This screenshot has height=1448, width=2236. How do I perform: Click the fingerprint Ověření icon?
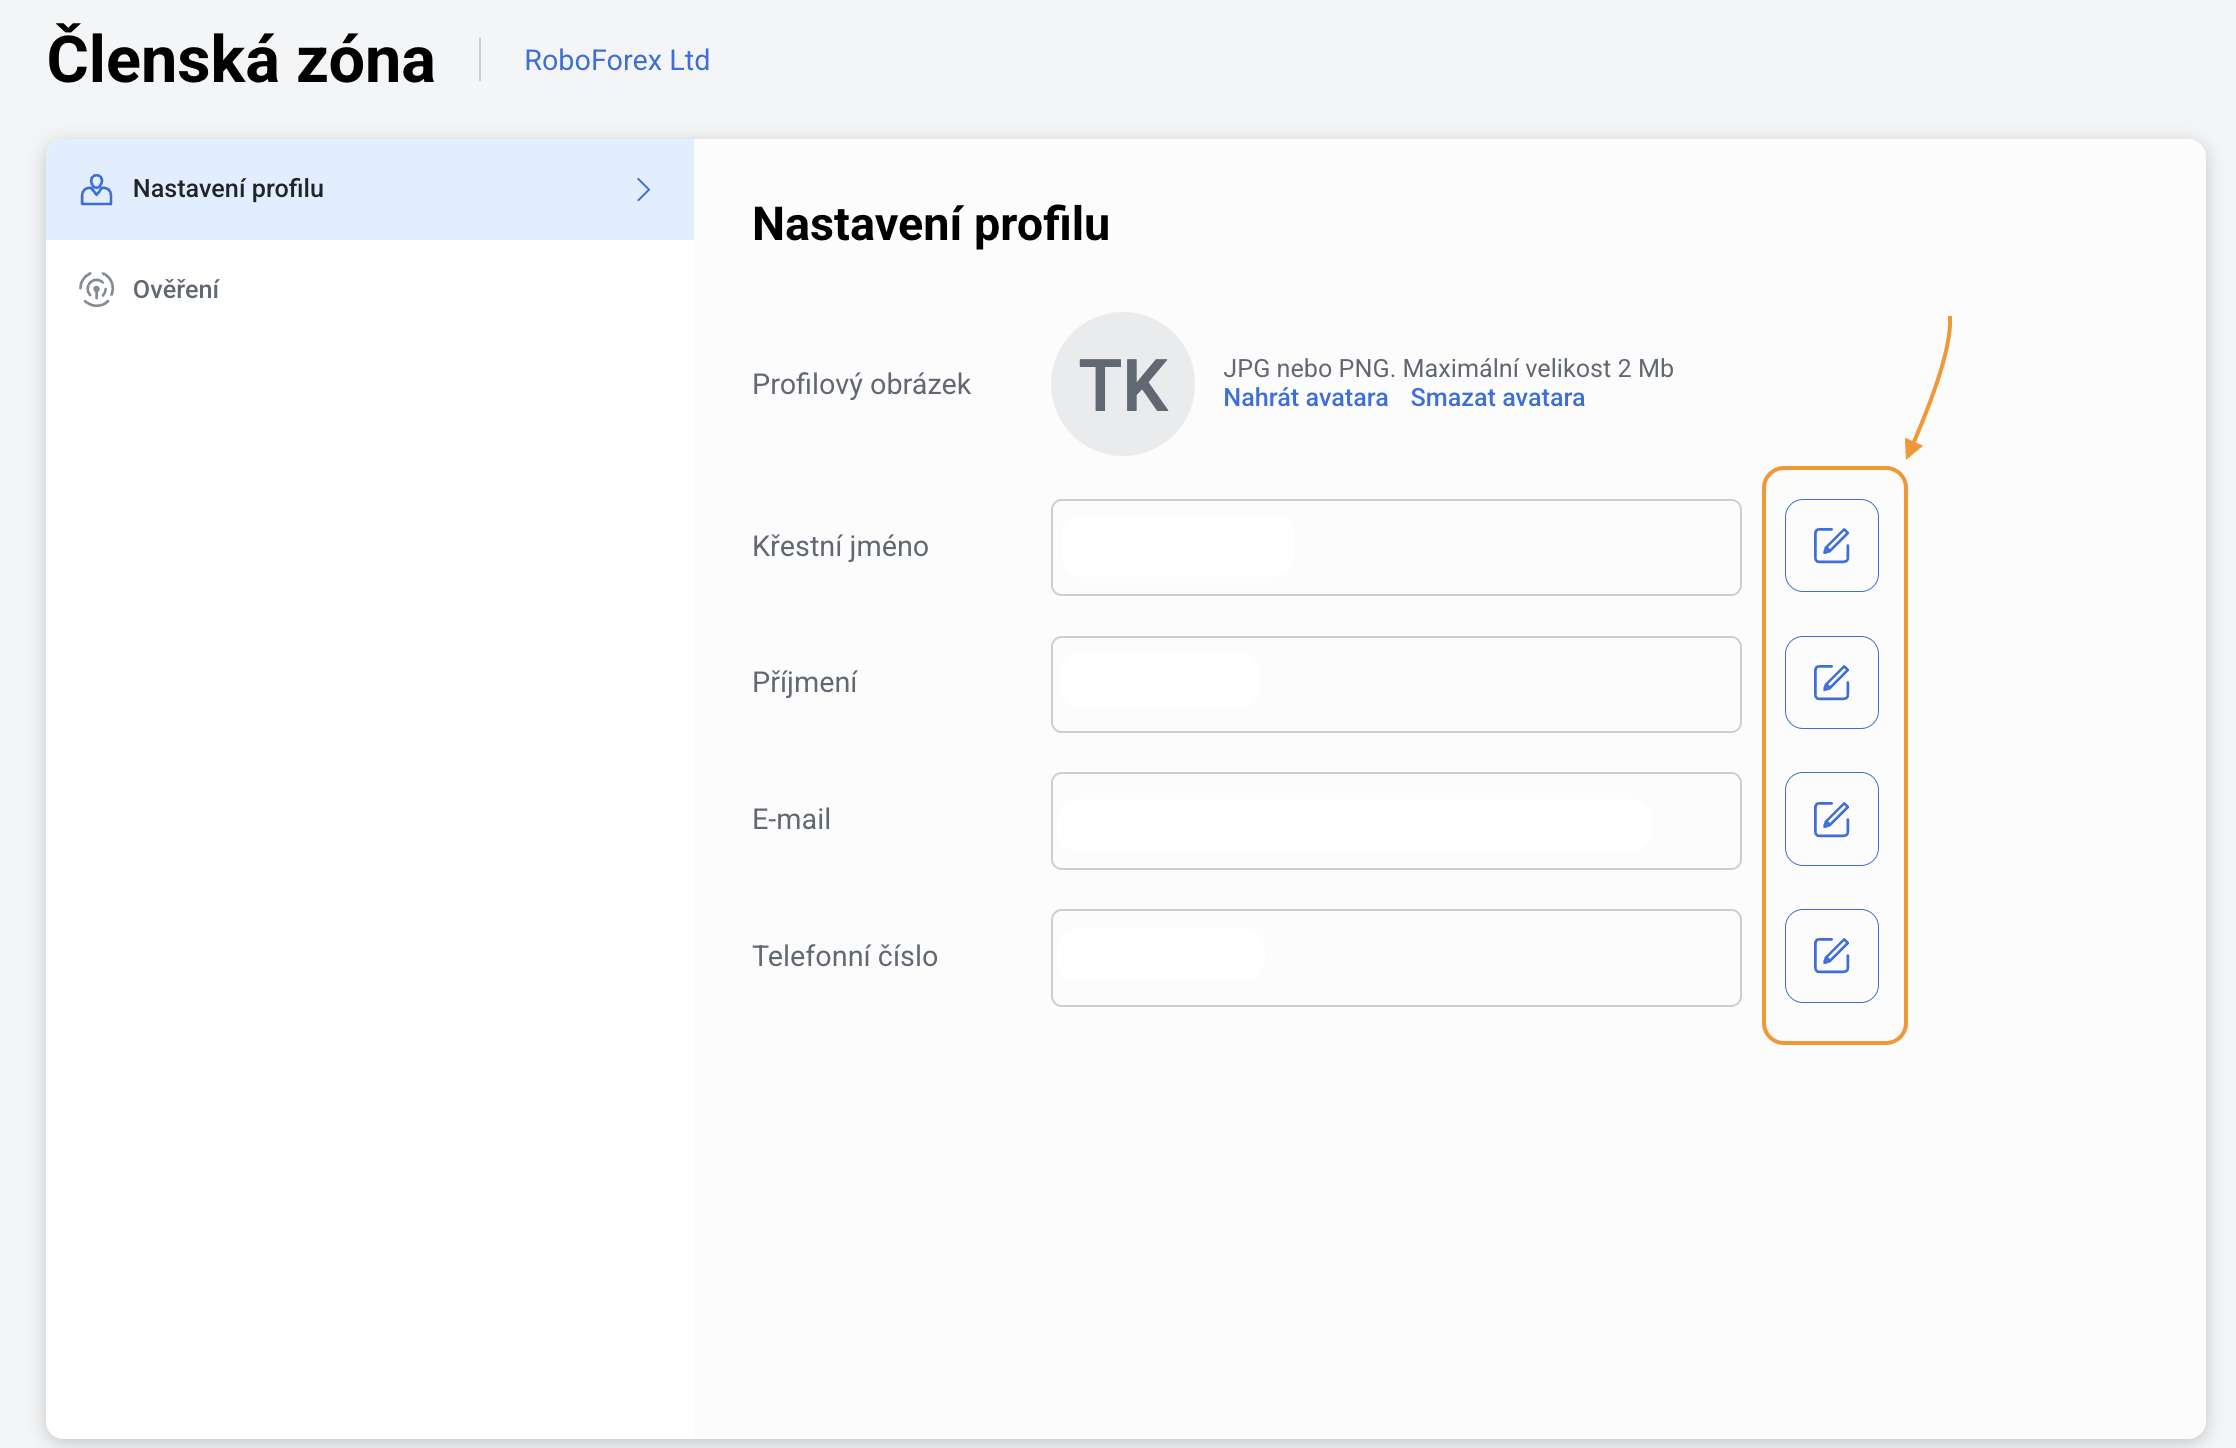click(x=96, y=289)
